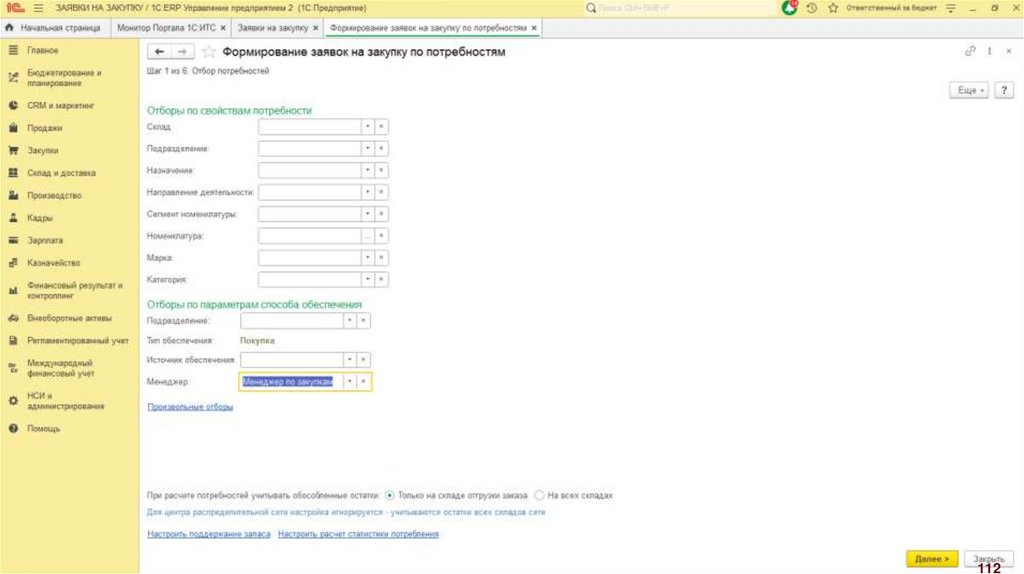Click the Закрыть button
Image resolution: width=1024 pixels, height=574 pixels.
tap(989, 559)
